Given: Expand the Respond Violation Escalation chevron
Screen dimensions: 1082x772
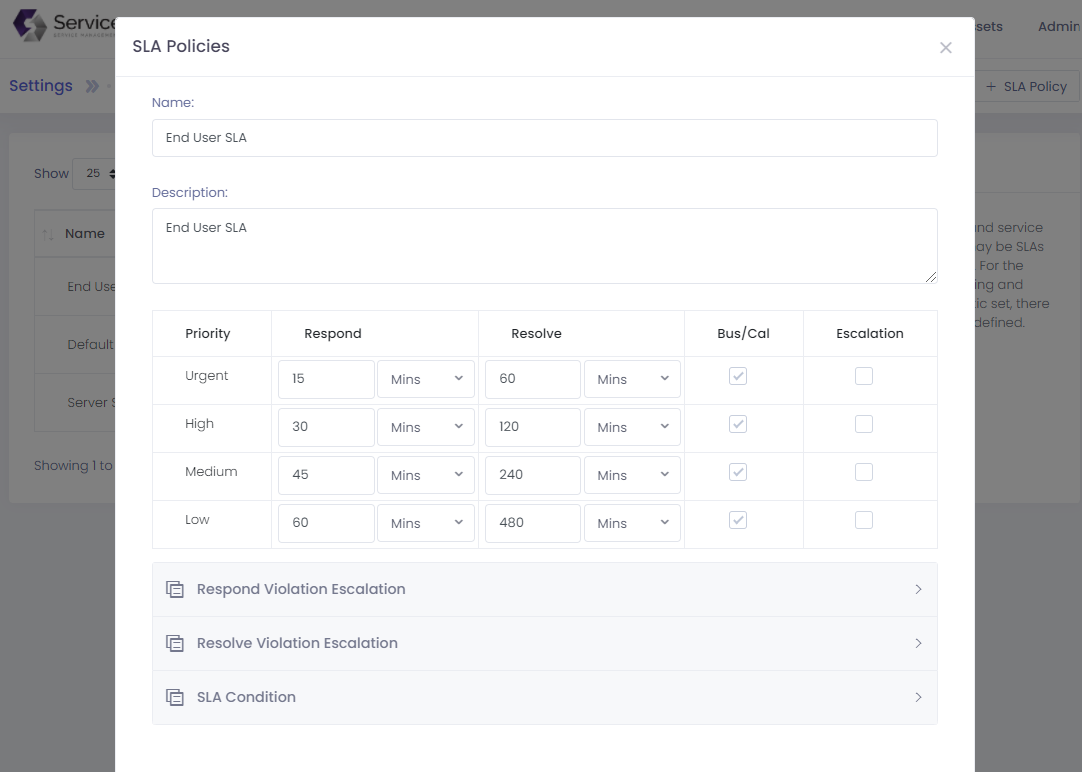Looking at the screenshot, I should point(918,590).
